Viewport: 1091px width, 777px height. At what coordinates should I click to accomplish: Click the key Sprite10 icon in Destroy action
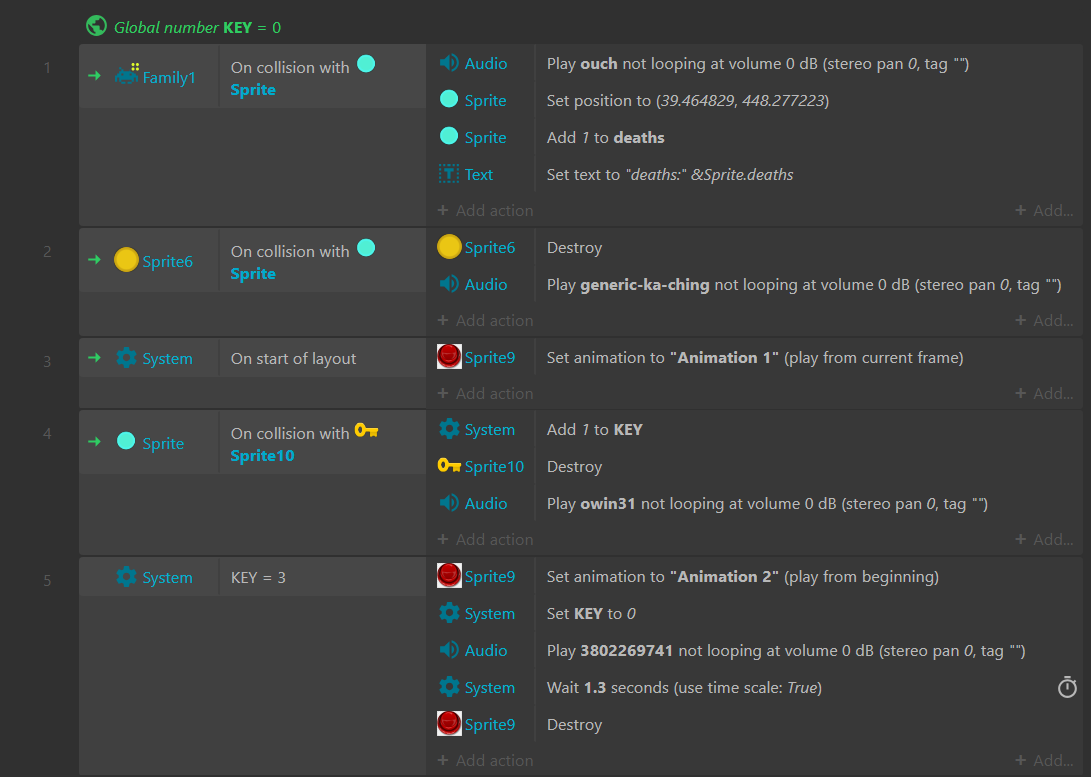pos(449,466)
